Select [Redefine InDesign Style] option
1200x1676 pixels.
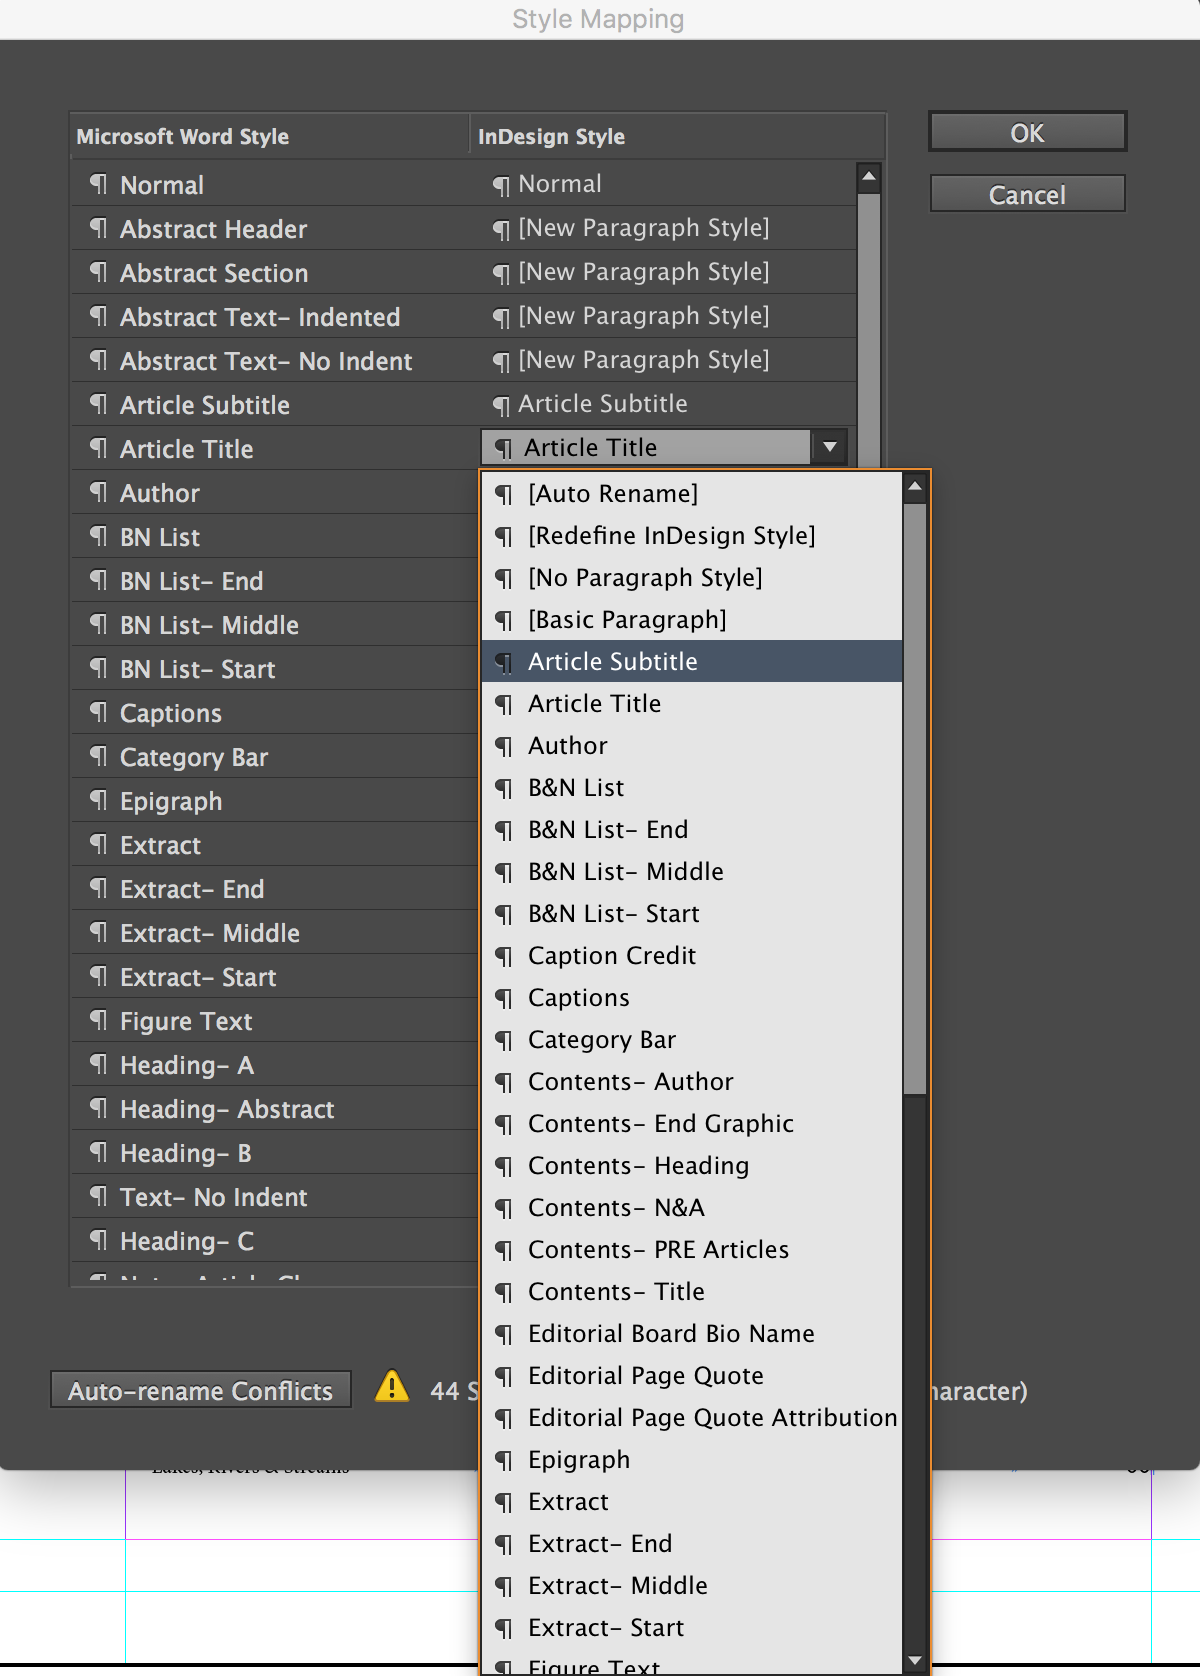click(x=692, y=535)
